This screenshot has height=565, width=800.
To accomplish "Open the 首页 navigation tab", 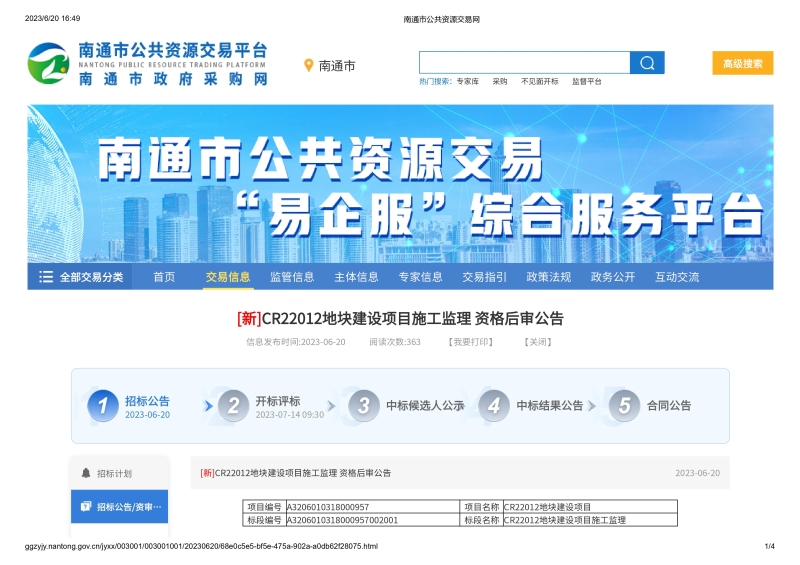I will pos(163,277).
